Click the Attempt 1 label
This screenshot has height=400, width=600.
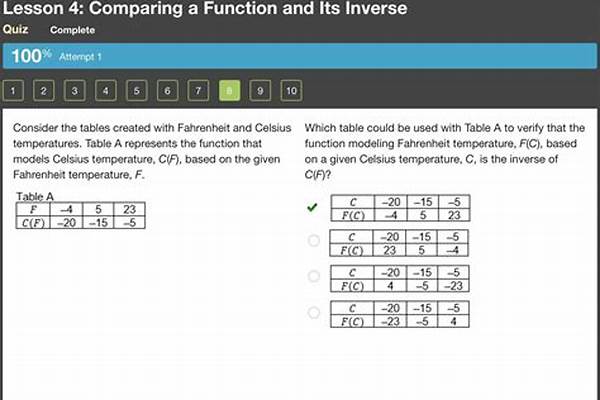tap(80, 57)
